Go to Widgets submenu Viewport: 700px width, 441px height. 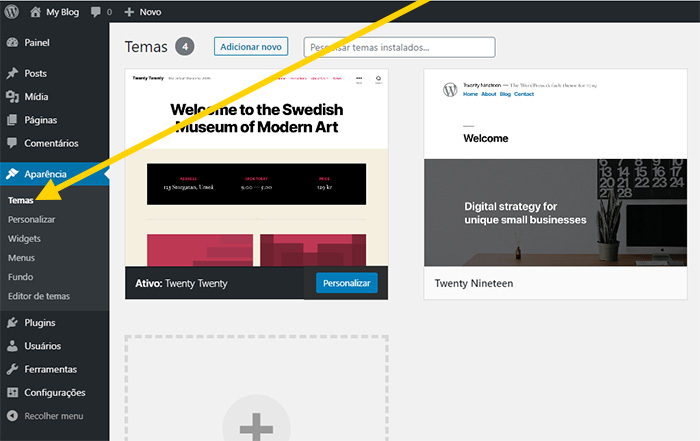(x=24, y=238)
